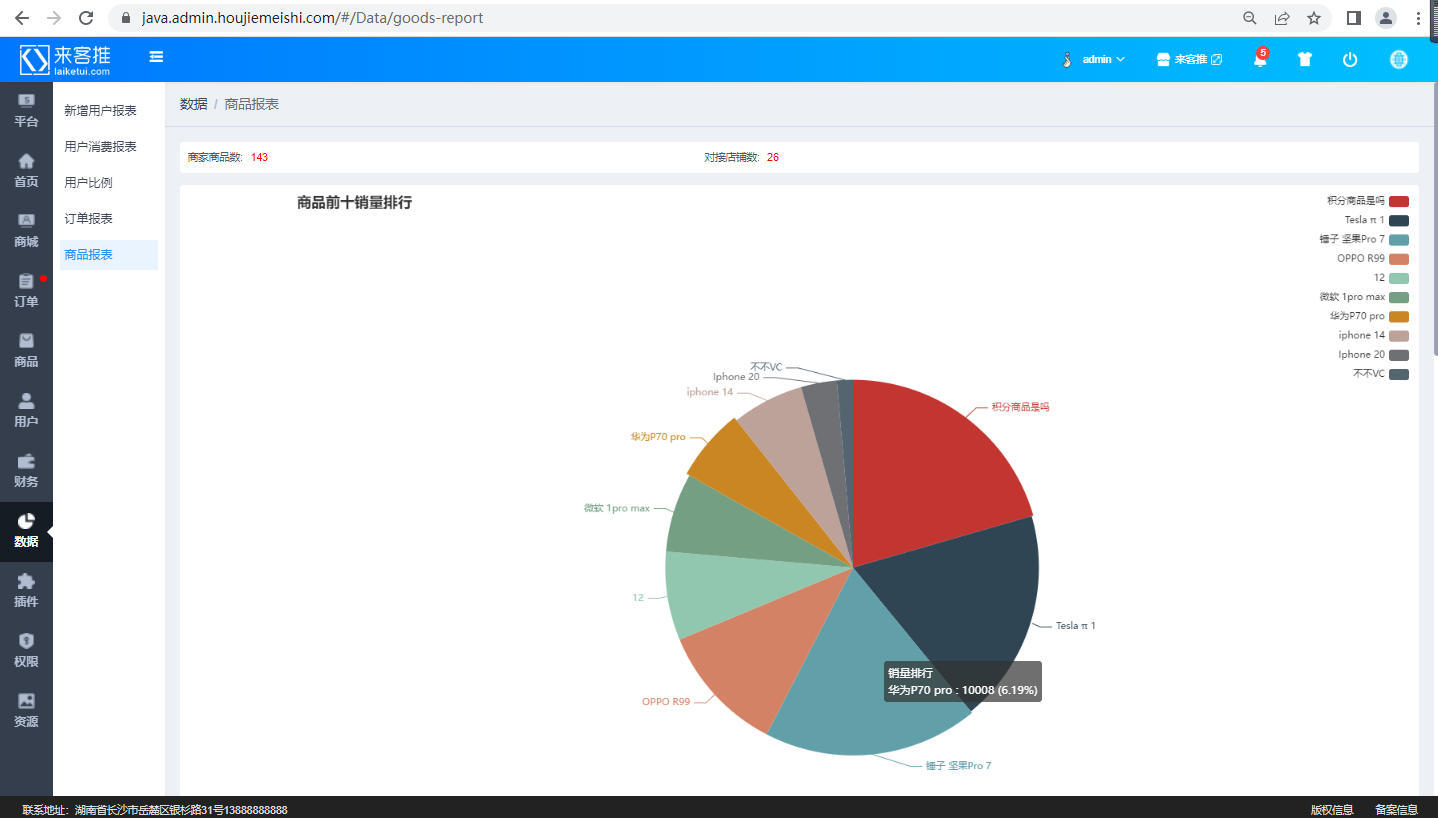Click 数据 breadcrumb link
This screenshot has width=1438, height=818.
pos(193,104)
